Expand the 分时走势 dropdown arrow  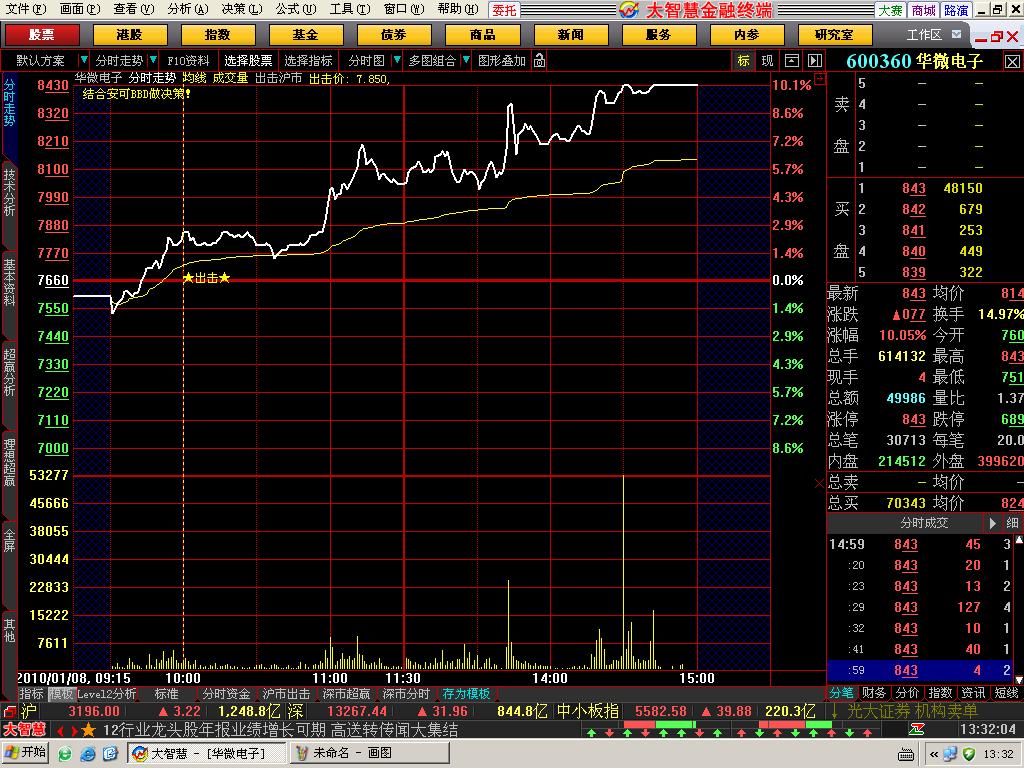[153, 61]
